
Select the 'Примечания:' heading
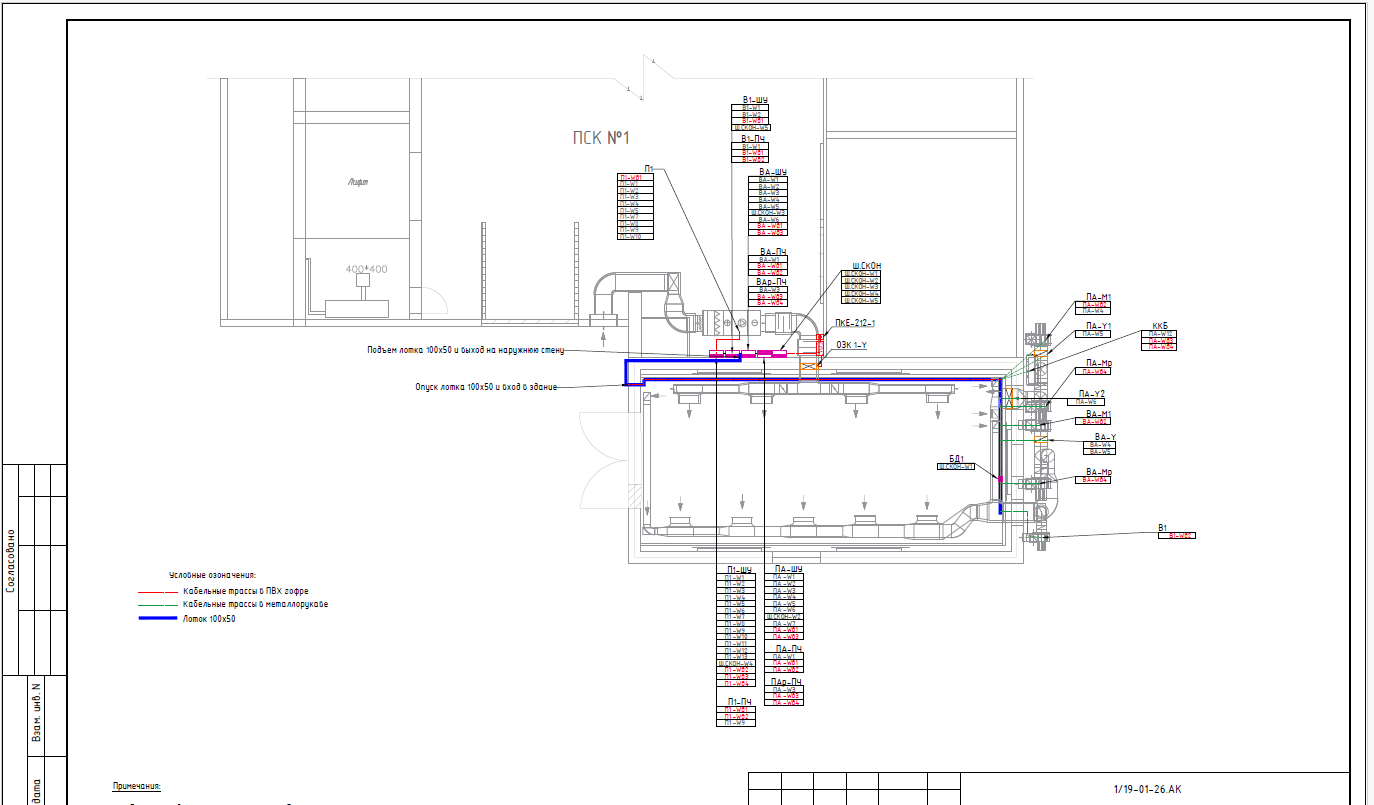click(136, 786)
